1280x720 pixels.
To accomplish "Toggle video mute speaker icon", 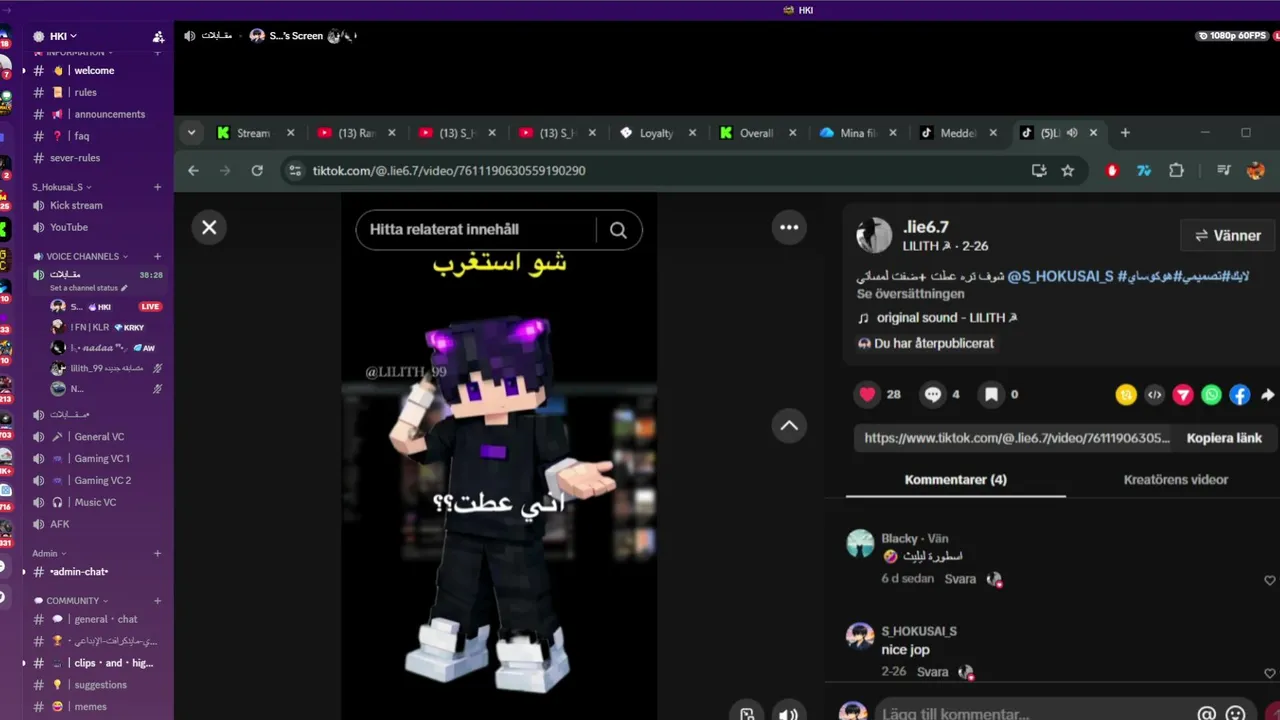I will pos(789,714).
